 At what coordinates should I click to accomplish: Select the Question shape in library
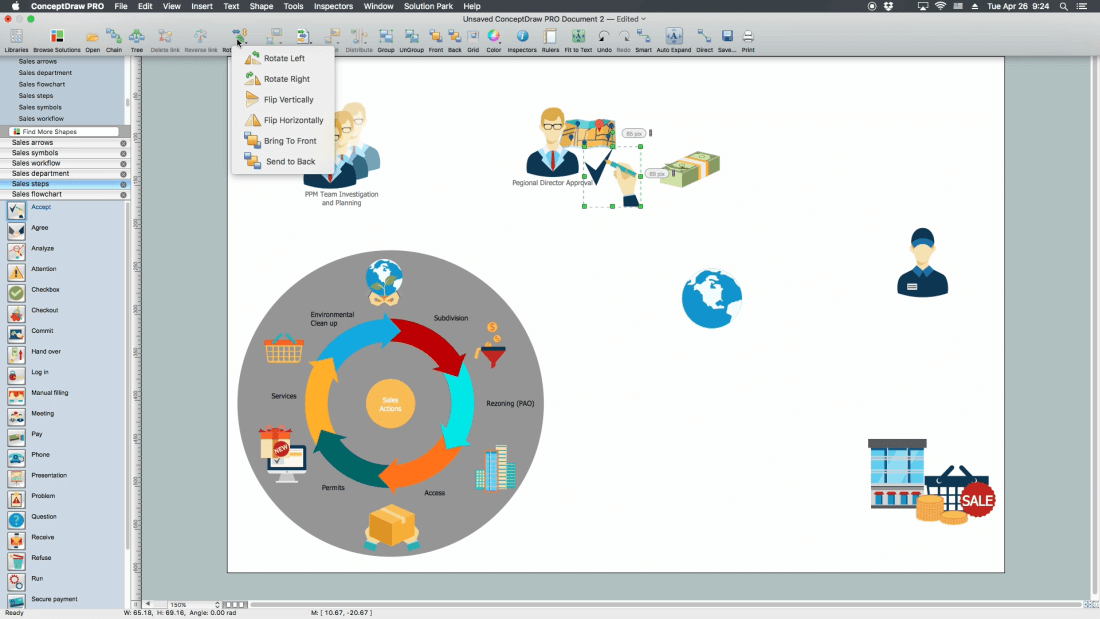tap(16, 520)
